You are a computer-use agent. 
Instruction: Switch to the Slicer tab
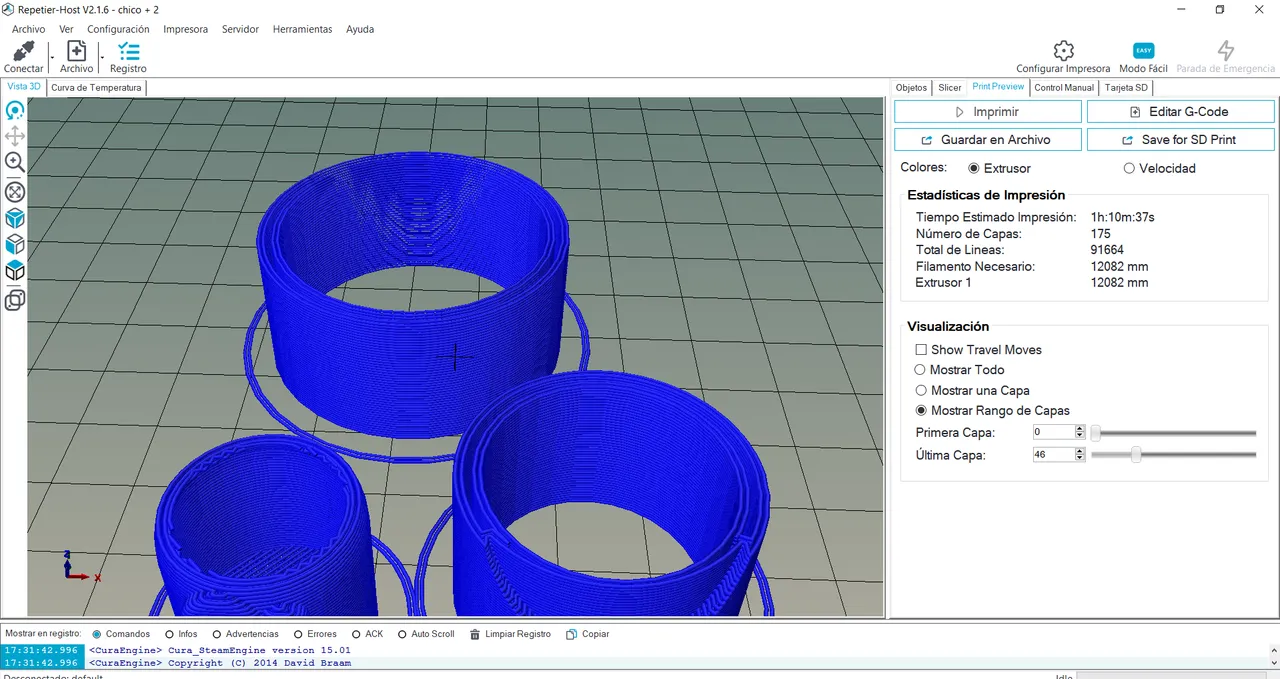click(949, 88)
